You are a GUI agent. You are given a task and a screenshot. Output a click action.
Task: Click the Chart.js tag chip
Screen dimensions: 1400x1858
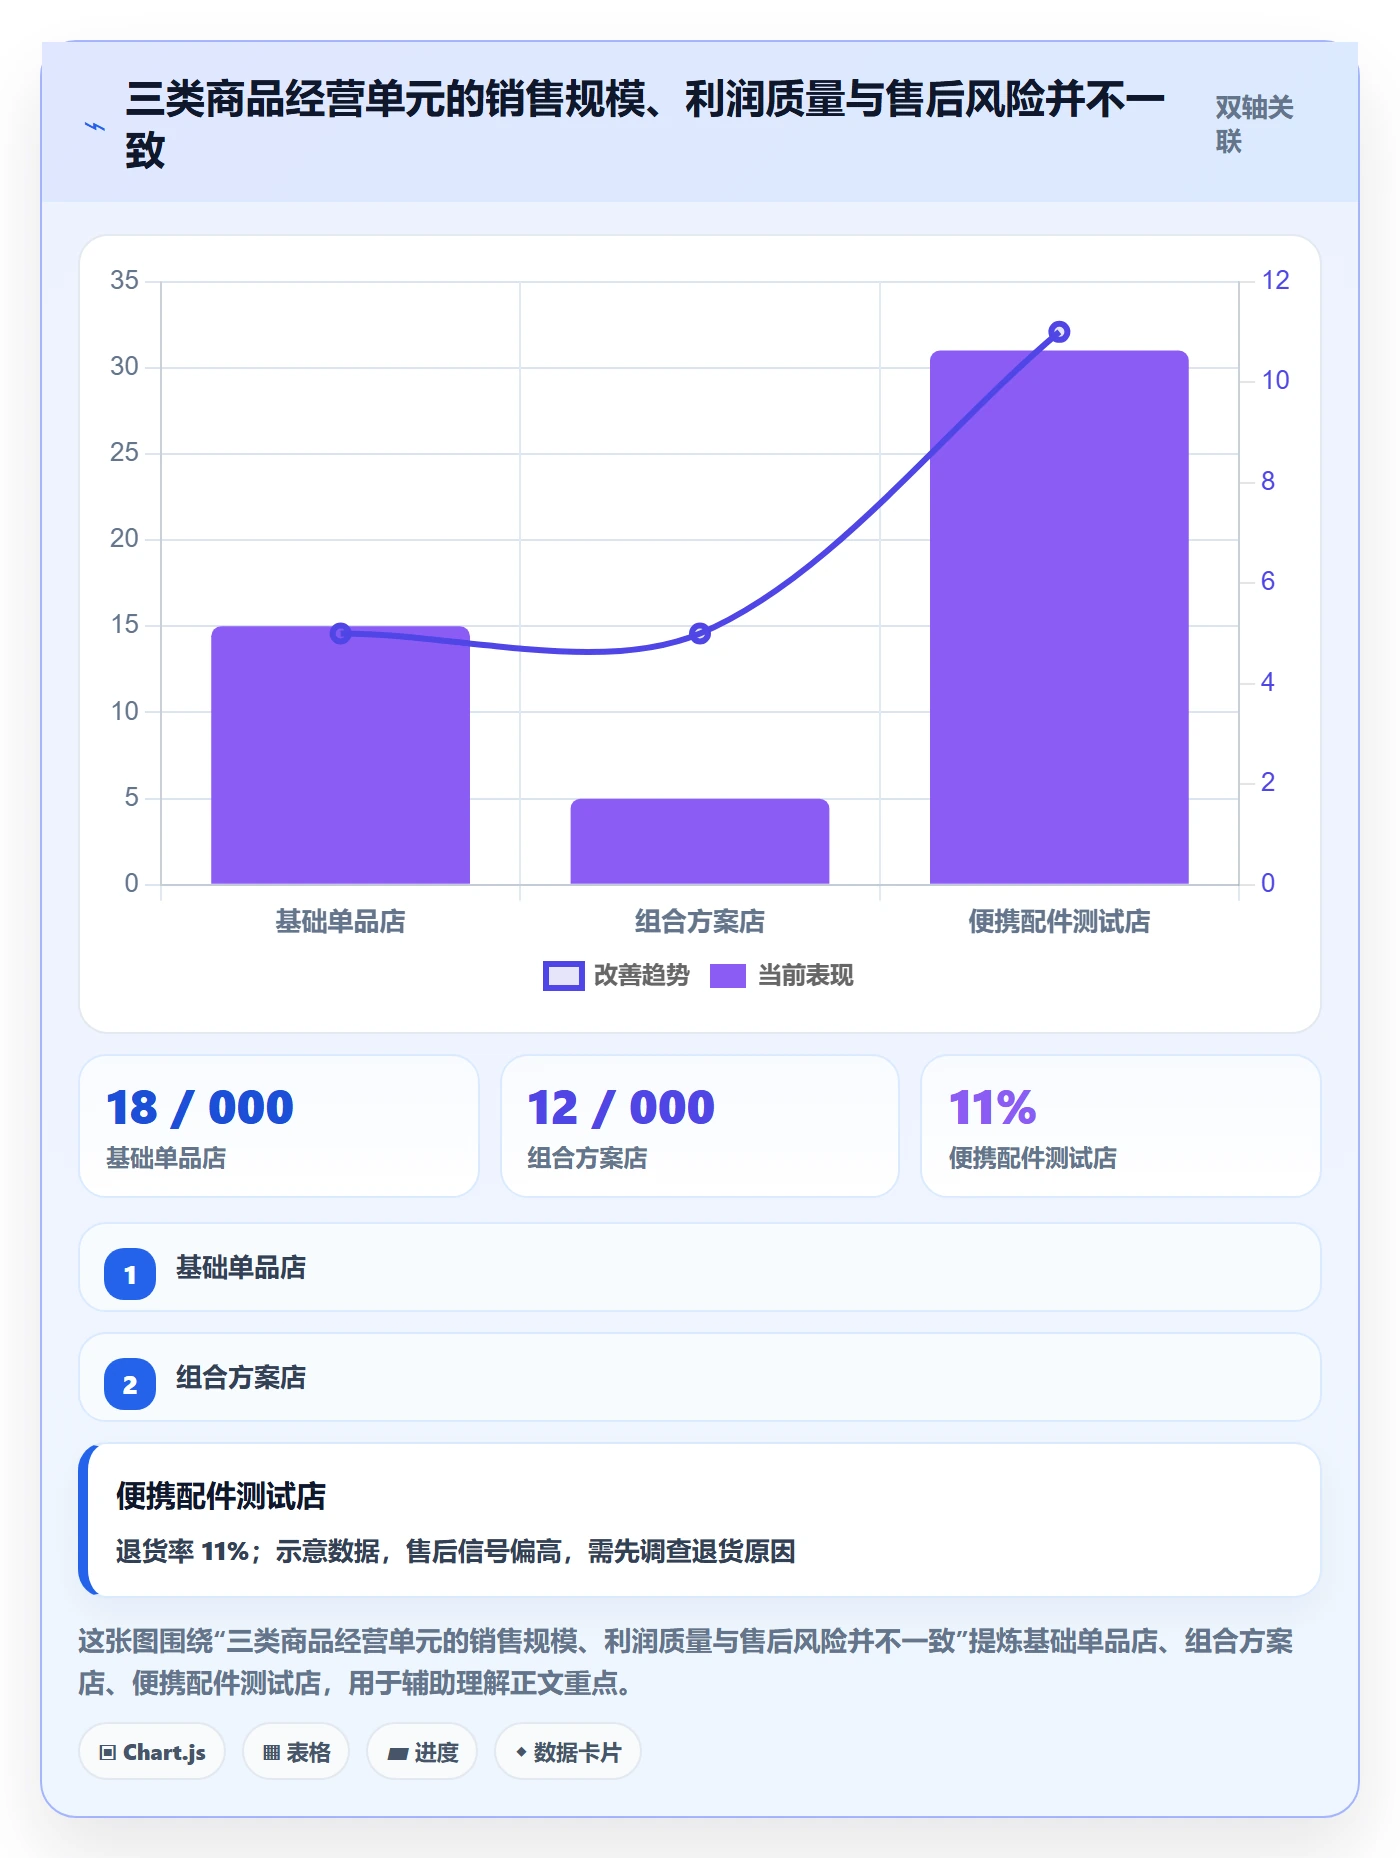tap(152, 1751)
